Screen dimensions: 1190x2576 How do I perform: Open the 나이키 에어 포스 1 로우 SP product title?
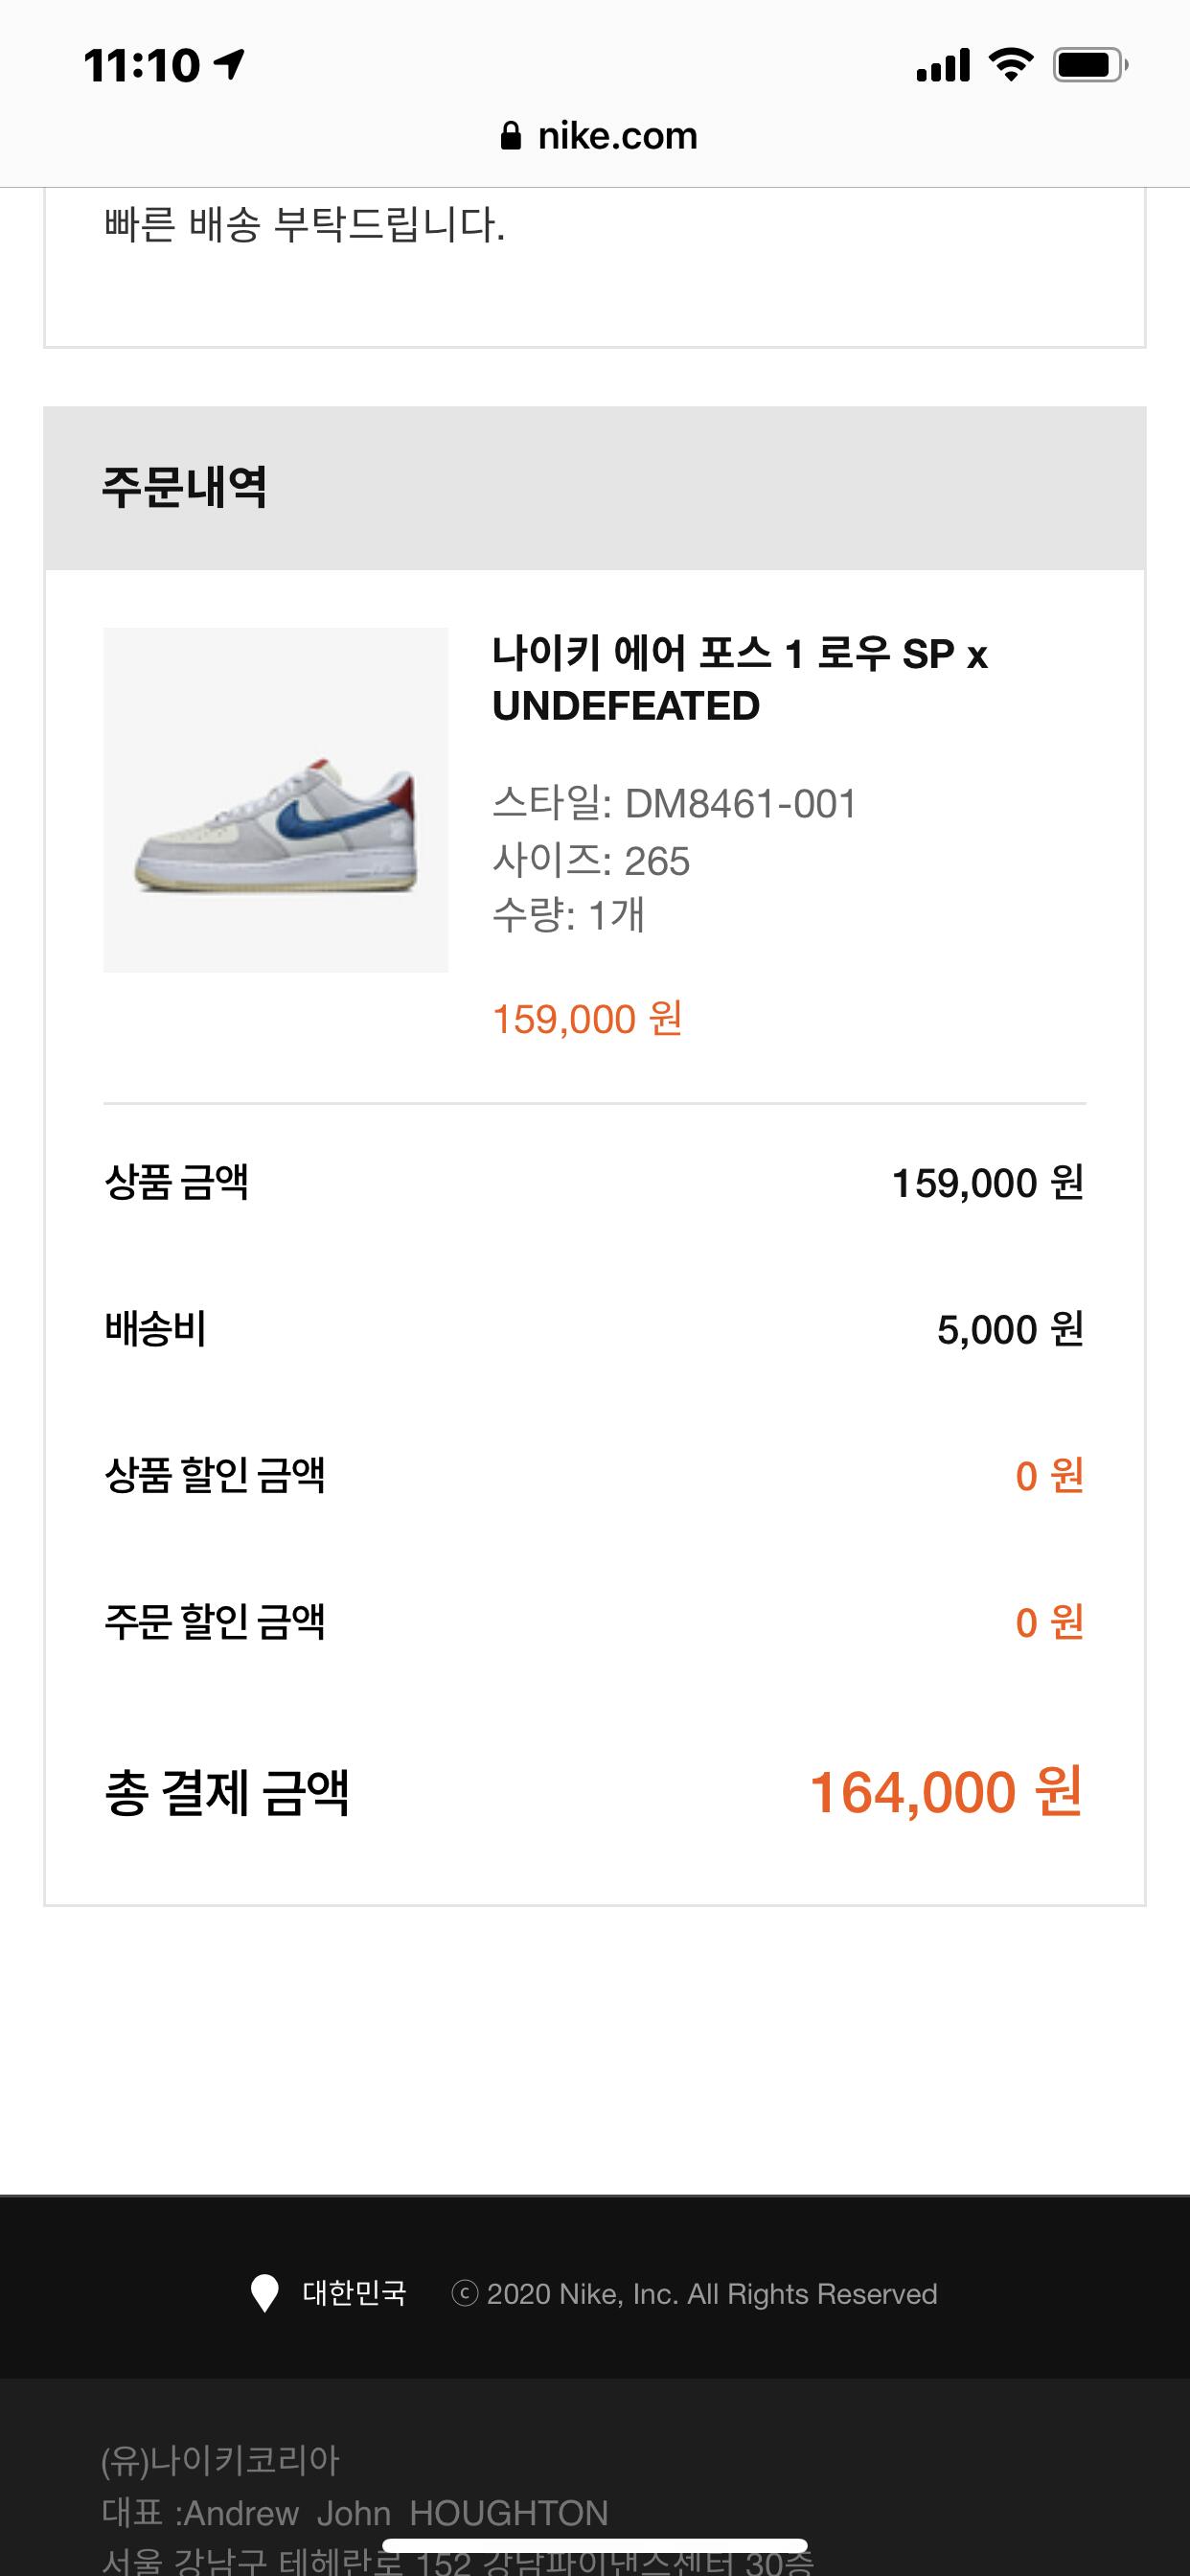pyautogui.click(x=739, y=680)
